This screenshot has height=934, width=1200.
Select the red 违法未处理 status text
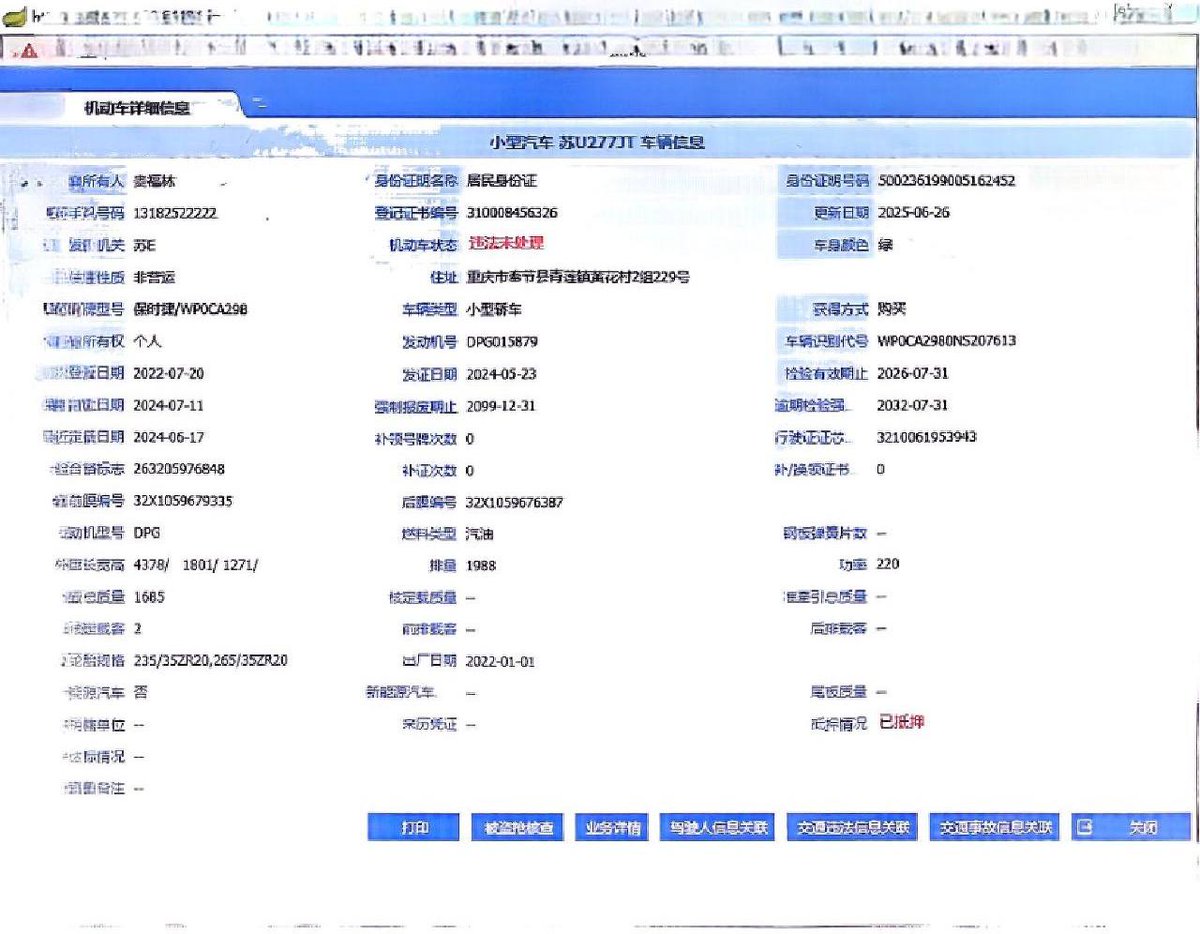click(505, 244)
